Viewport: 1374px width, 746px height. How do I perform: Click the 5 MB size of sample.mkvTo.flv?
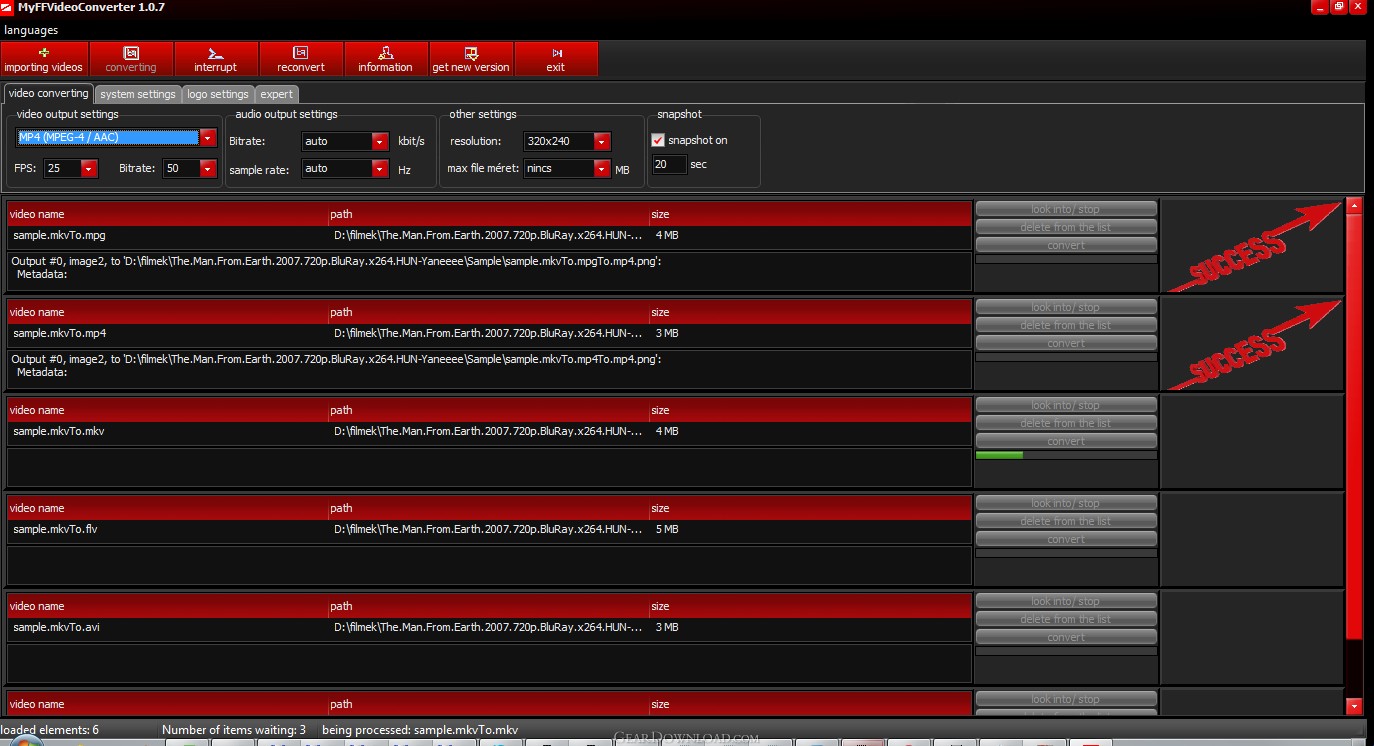[667, 530]
